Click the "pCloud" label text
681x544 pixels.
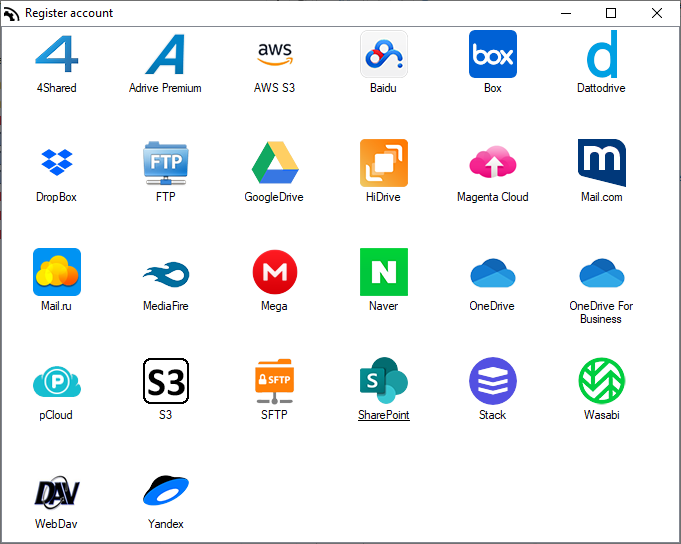click(x=56, y=415)
